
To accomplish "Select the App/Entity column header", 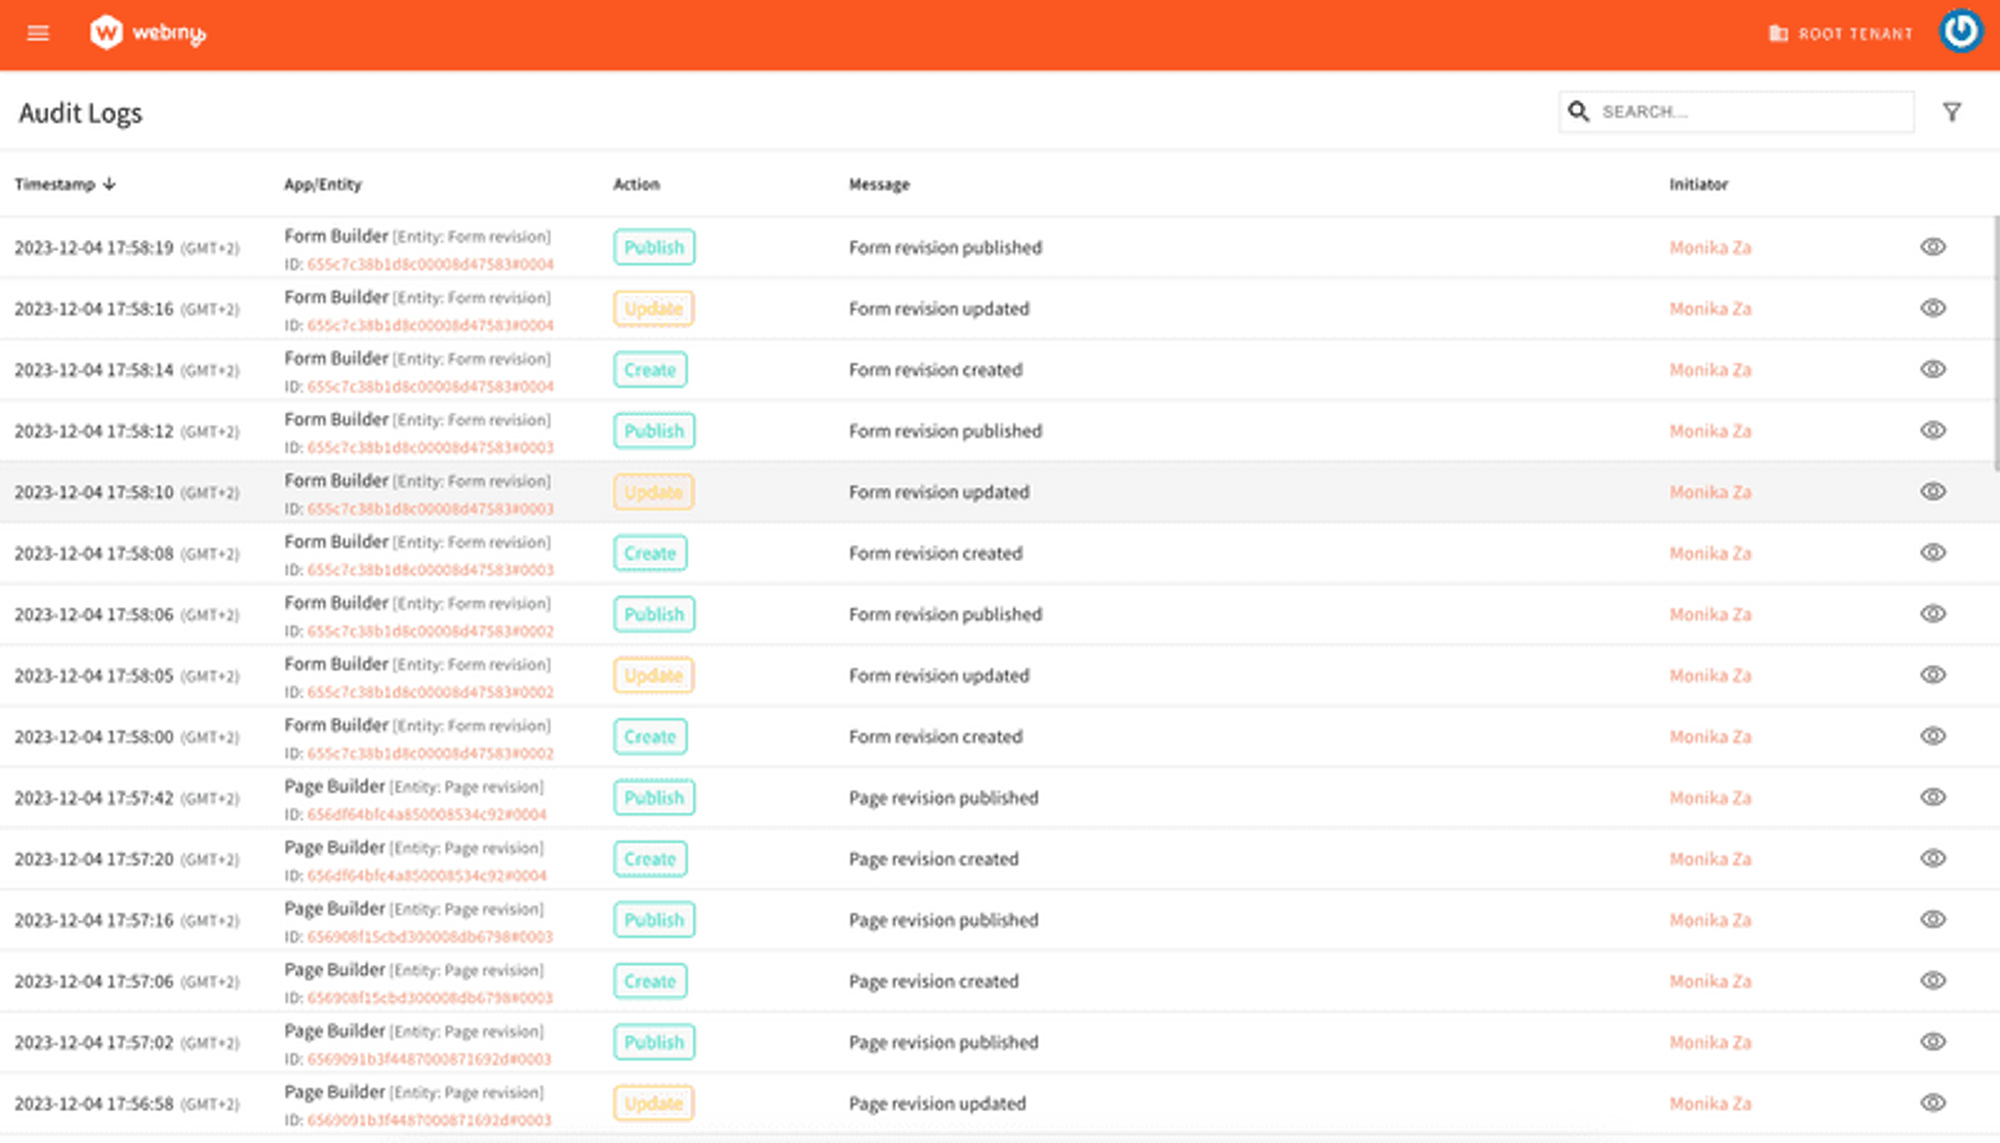I will (x=323, y=184).
